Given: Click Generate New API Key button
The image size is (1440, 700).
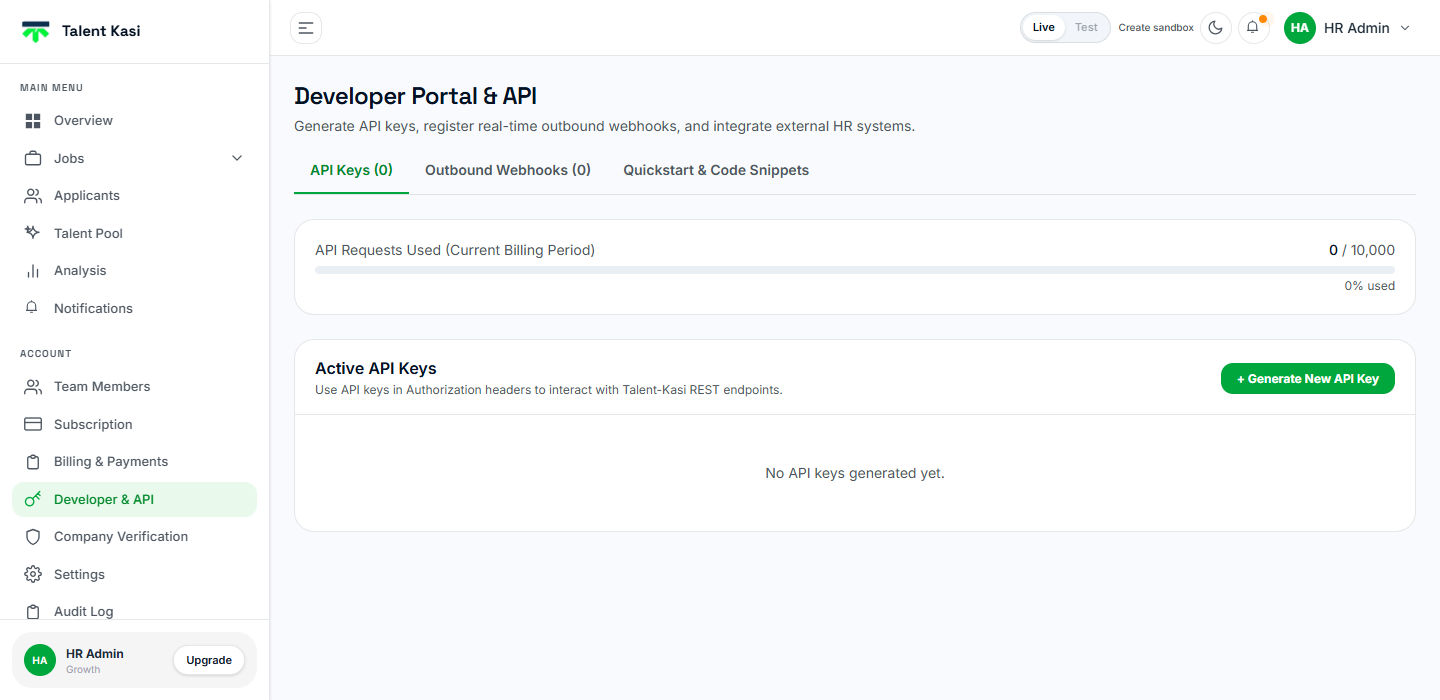Looking at the screenshot, I should click(1307, 379).
